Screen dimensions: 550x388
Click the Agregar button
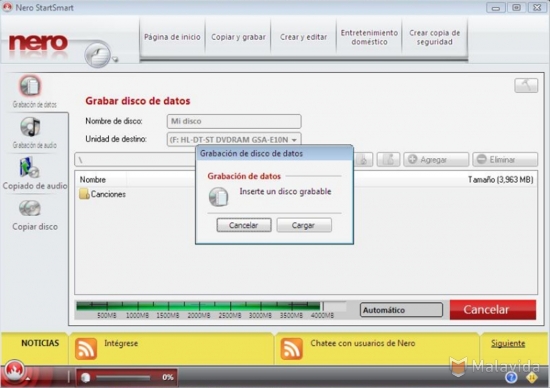436,160
